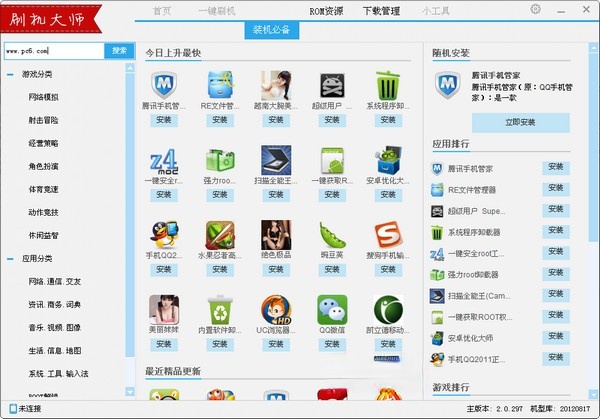The width and height of the screenshot is (600, 419).
Task: Install 水果忍者 with its 安装 button
Action: point(220,270)
